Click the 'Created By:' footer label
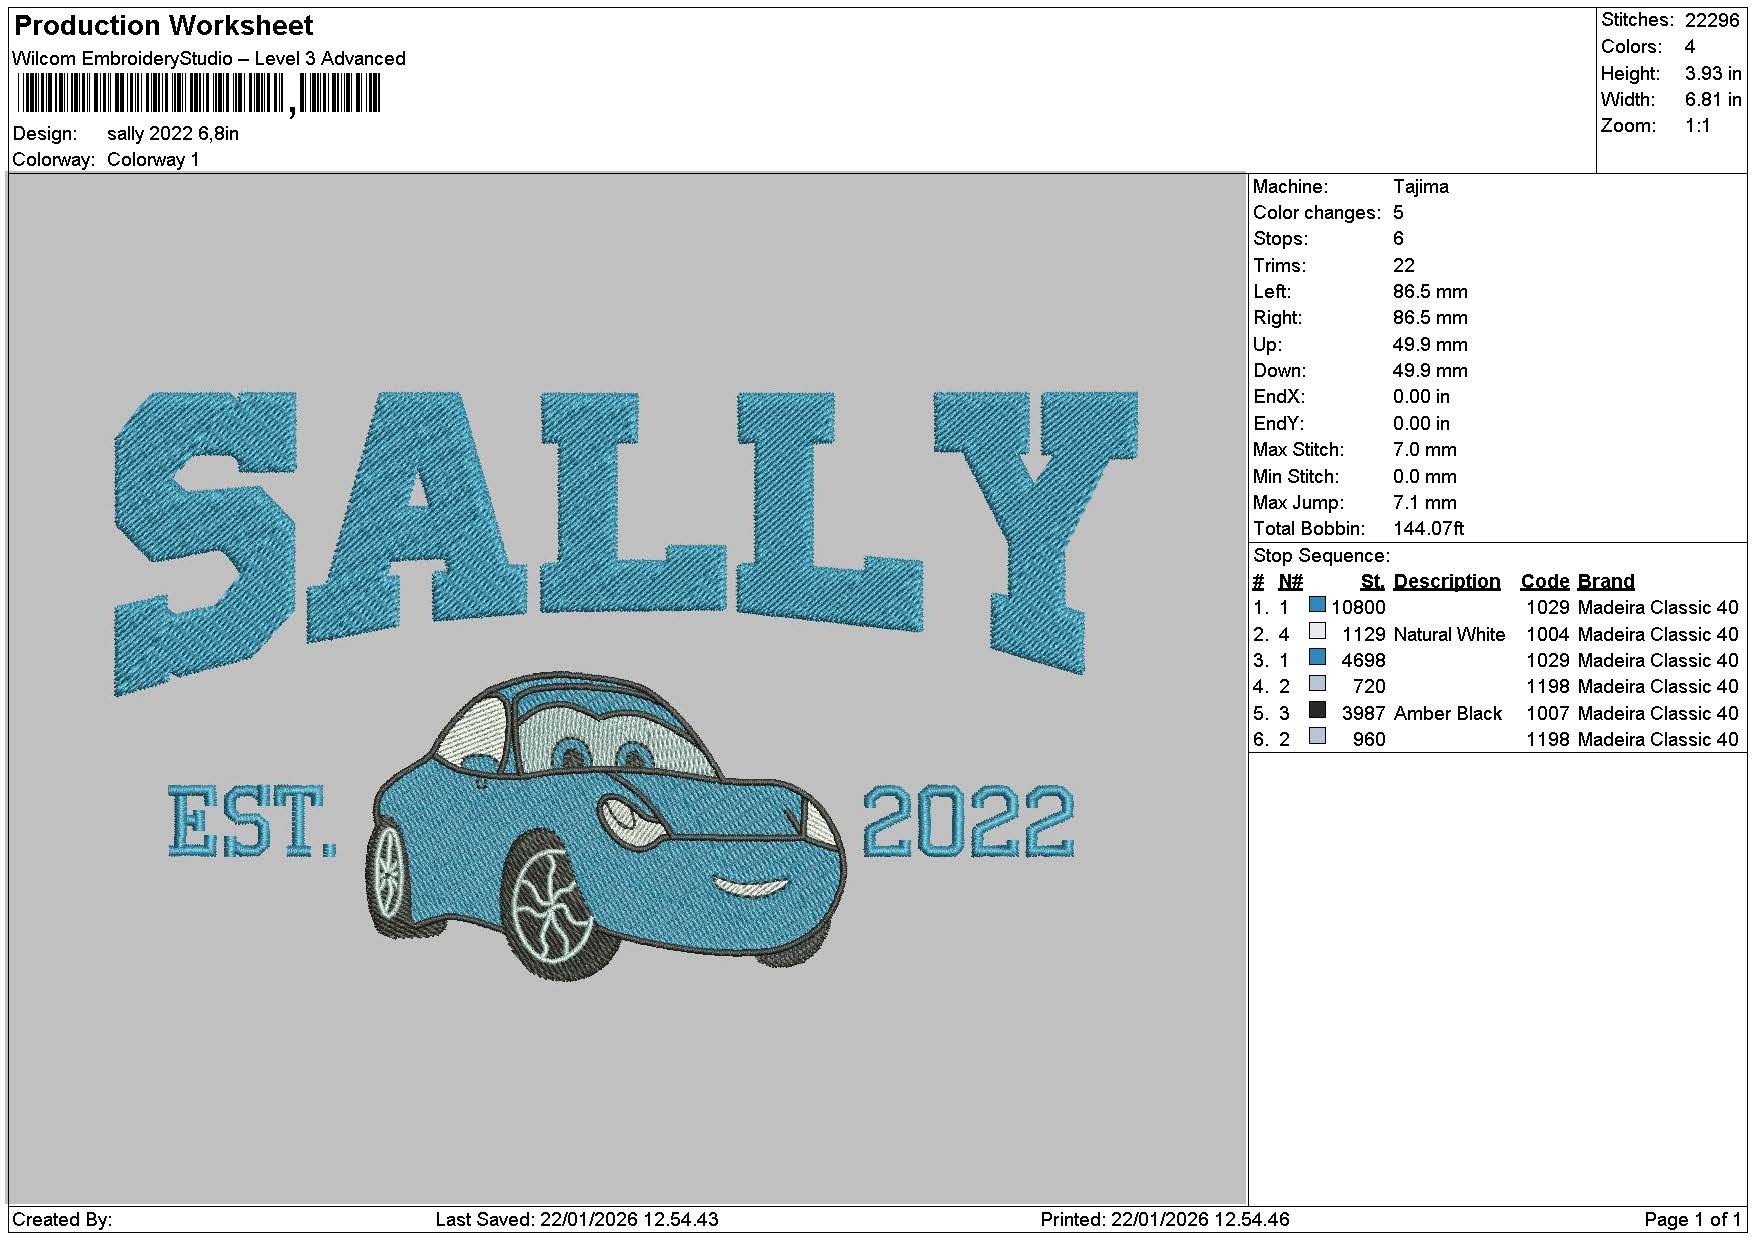 [62, 1220]
